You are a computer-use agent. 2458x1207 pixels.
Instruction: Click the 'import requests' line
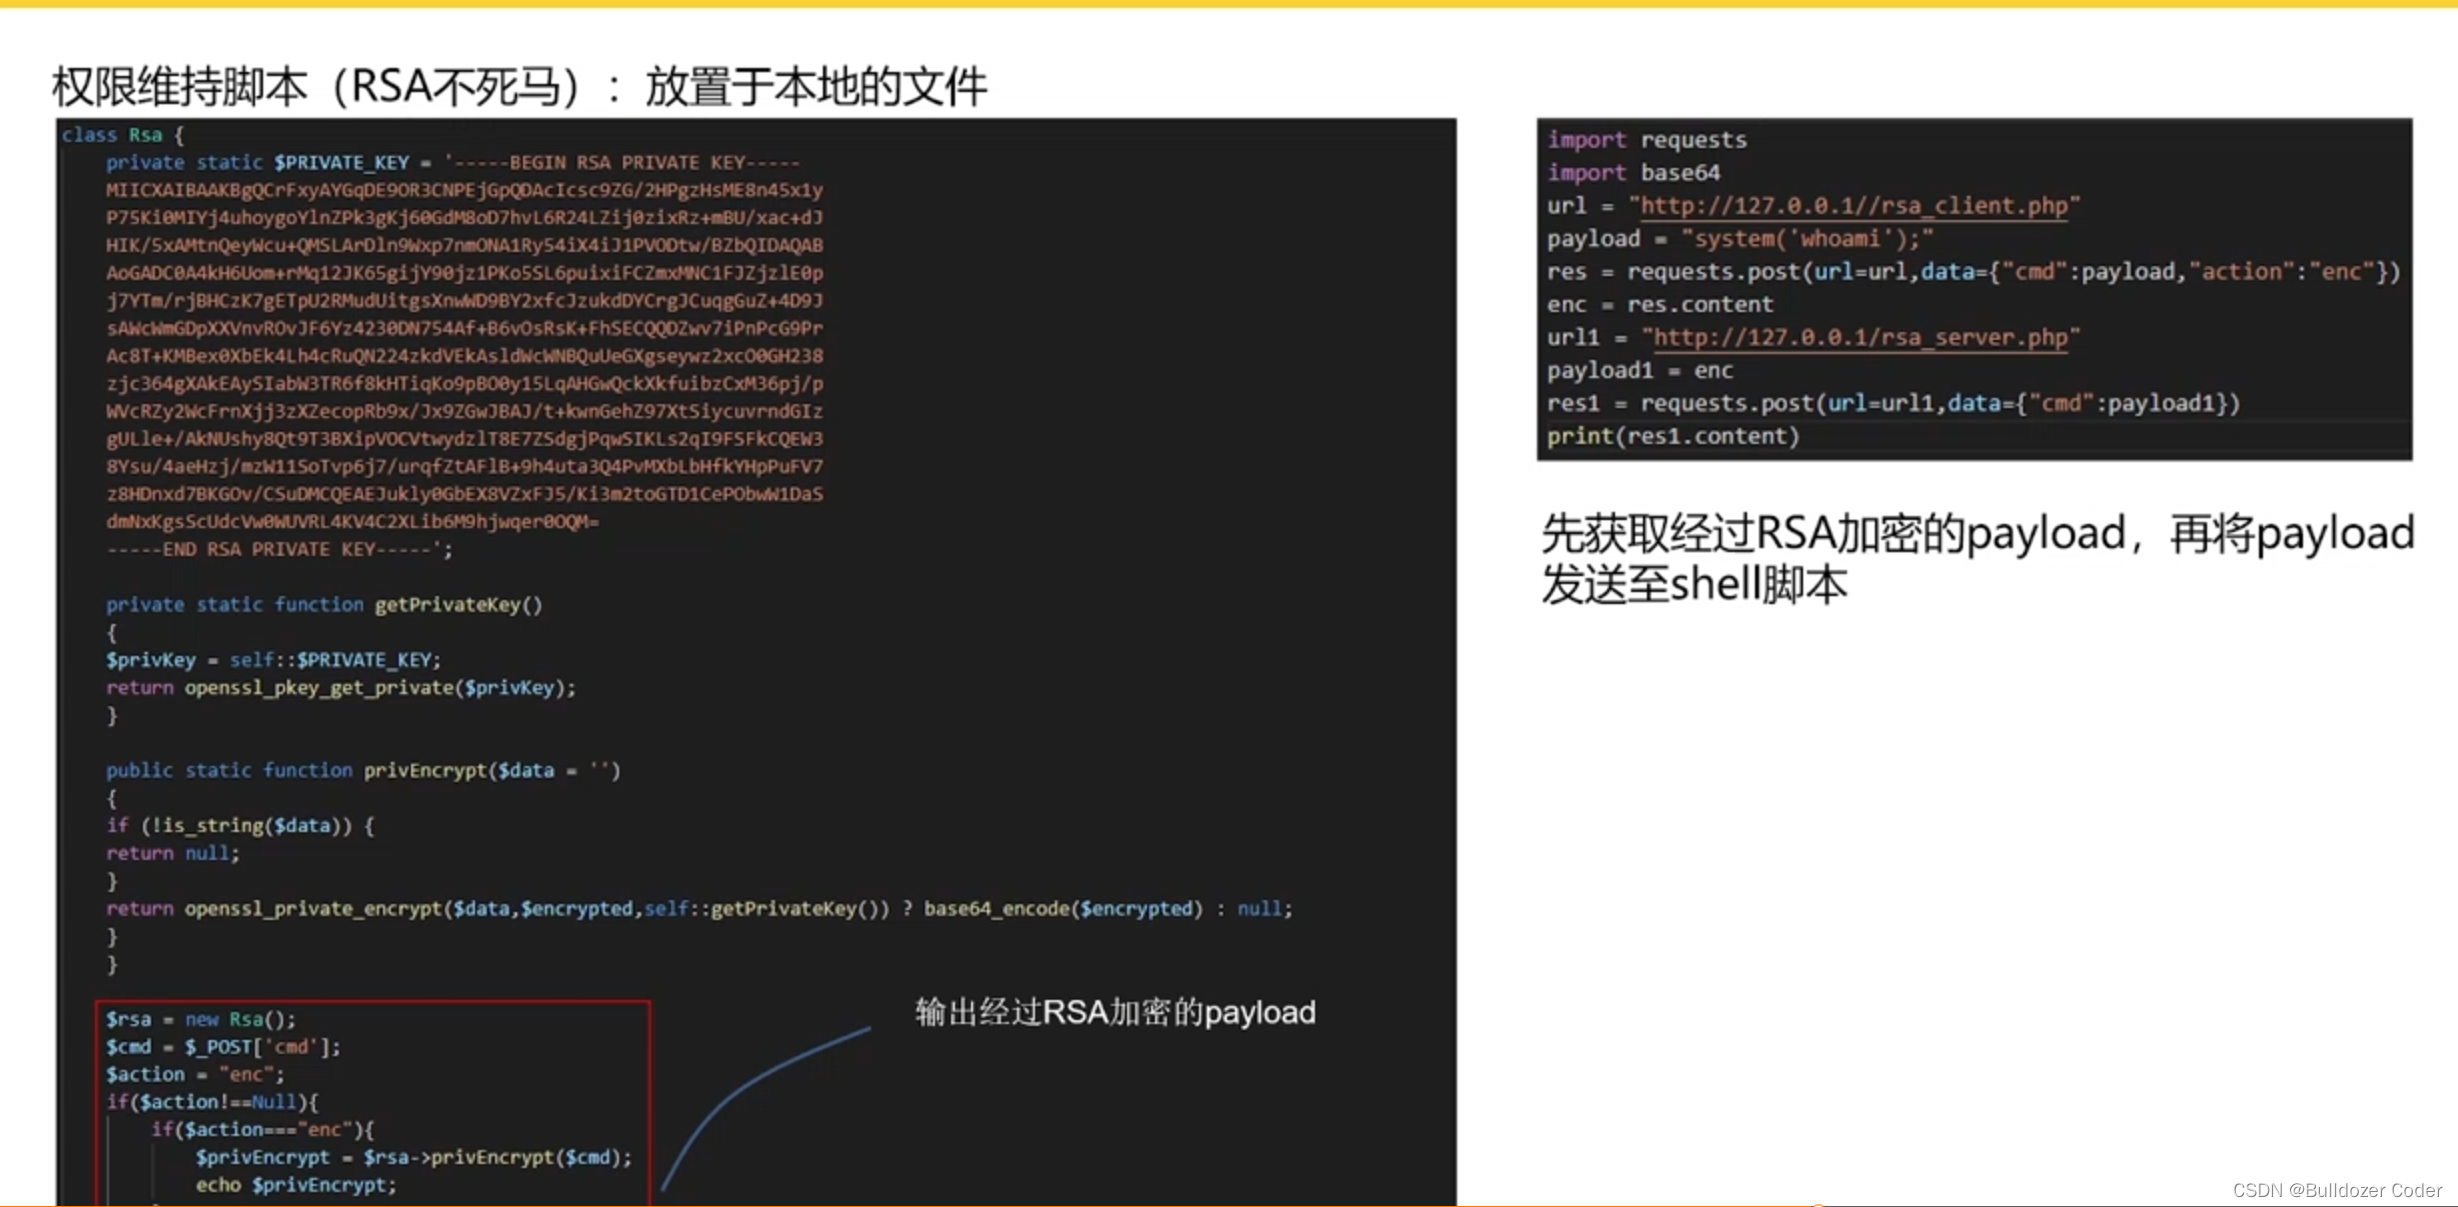pos(1646,140)
